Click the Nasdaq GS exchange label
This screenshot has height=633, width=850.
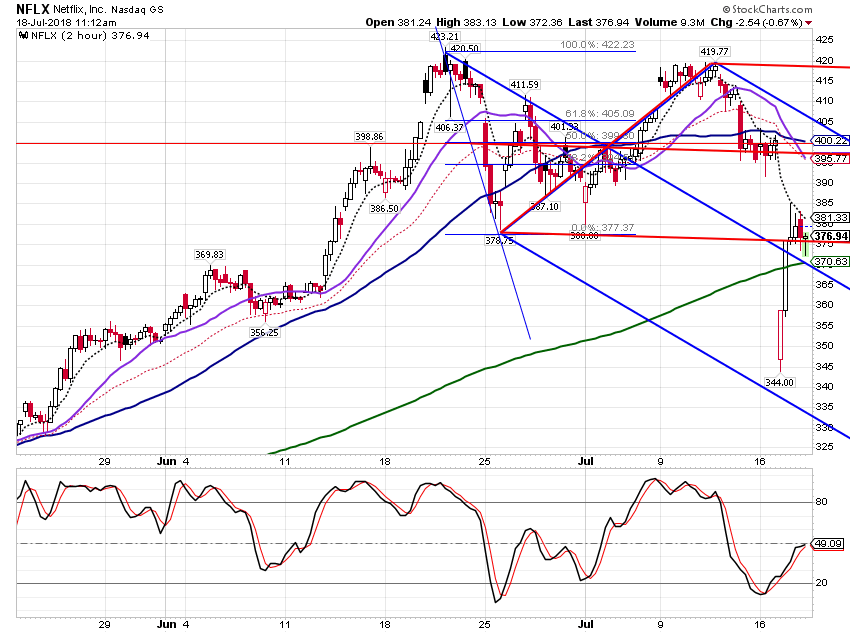point(137,10)
